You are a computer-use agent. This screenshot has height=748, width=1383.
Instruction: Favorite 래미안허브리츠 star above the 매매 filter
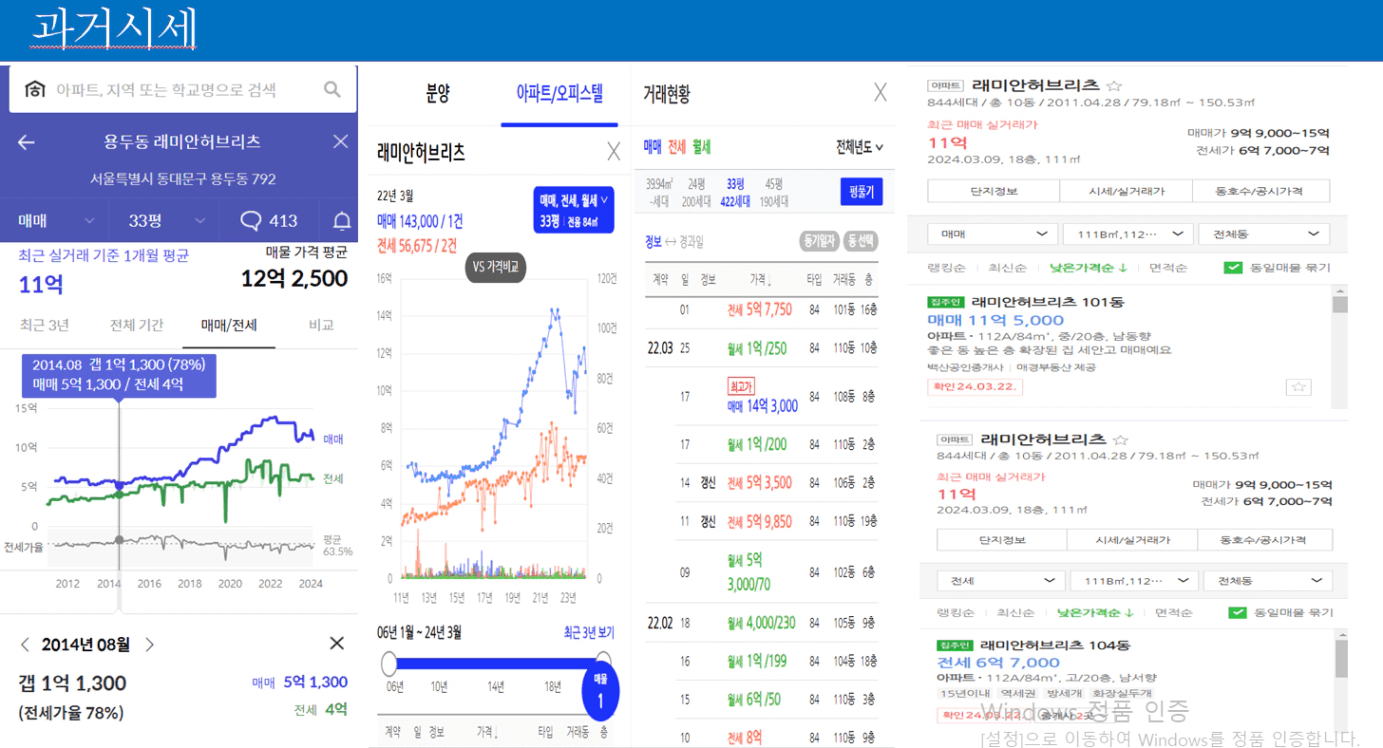tap(1114, 86)
